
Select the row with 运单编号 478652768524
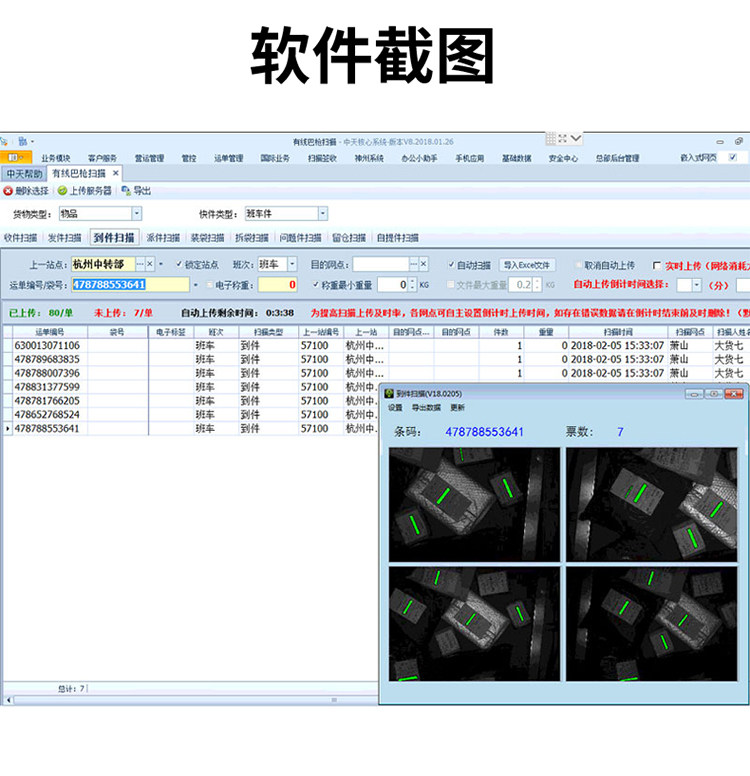tap(191, 415)
